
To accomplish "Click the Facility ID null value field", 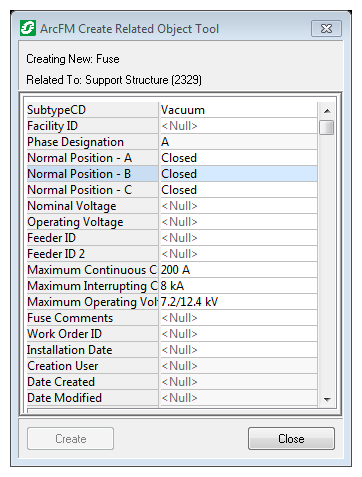I will coord(239,126).
